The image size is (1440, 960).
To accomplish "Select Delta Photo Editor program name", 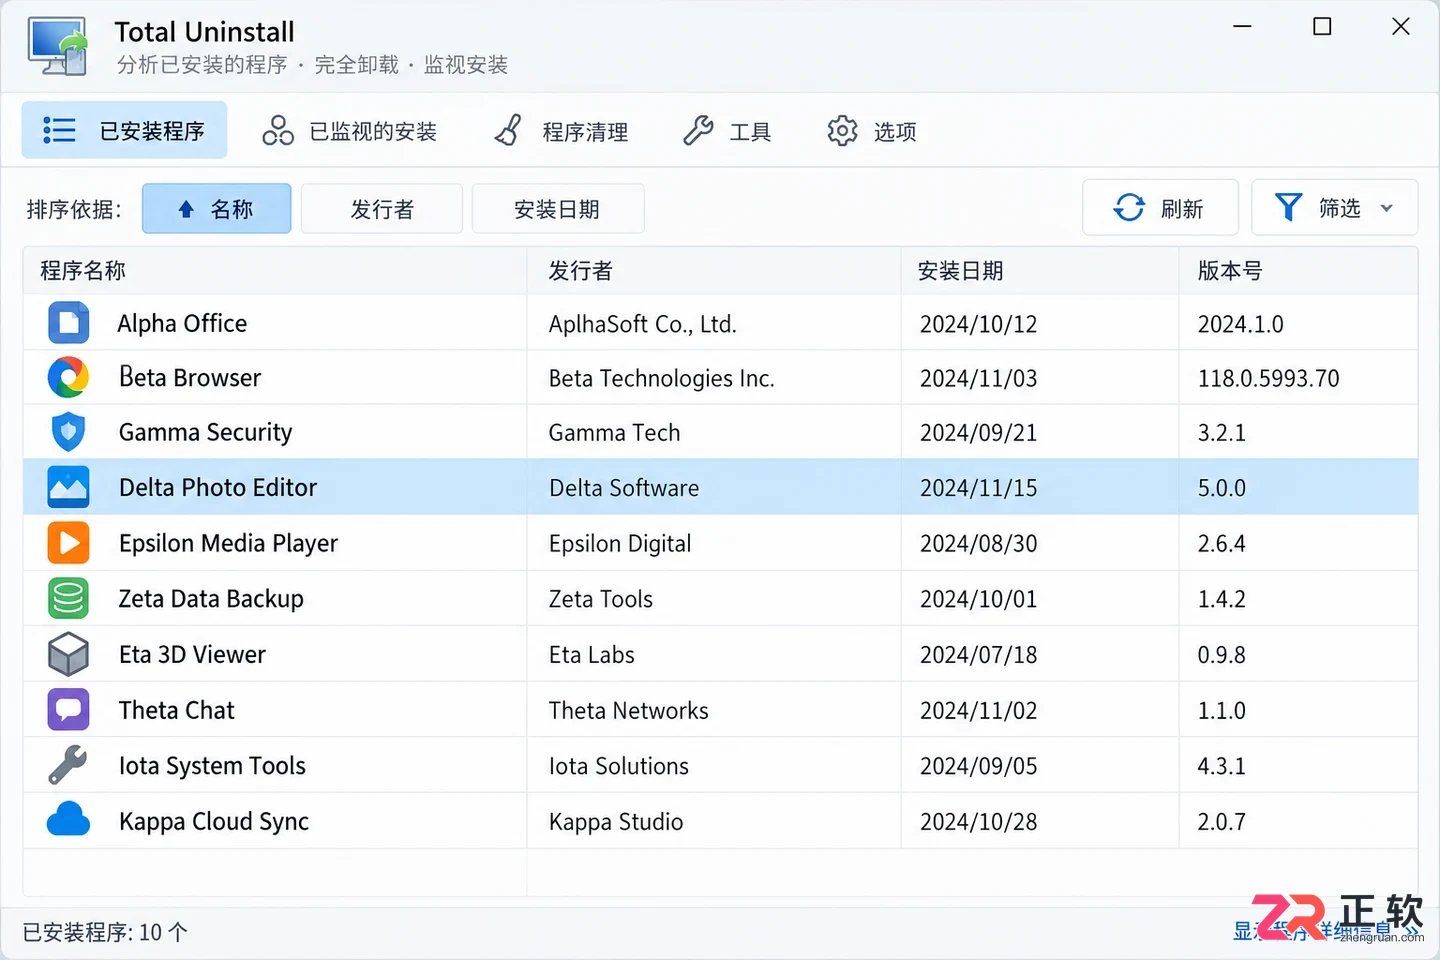I will pyautogui.click(x=218, y=487).
